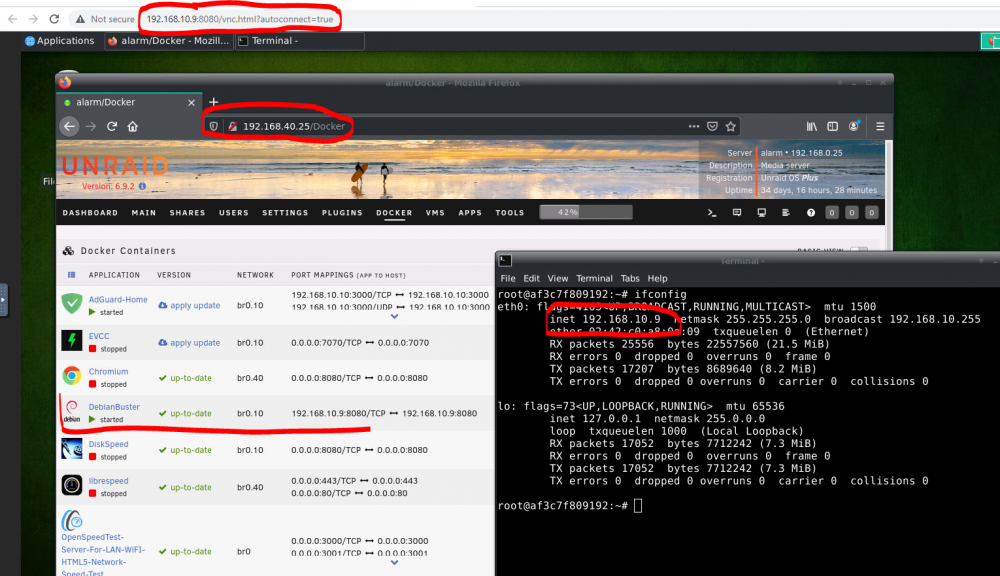Open Firefox hamburger application menu
Screen dimensions: 1000x576
click(x=880, y=126)
